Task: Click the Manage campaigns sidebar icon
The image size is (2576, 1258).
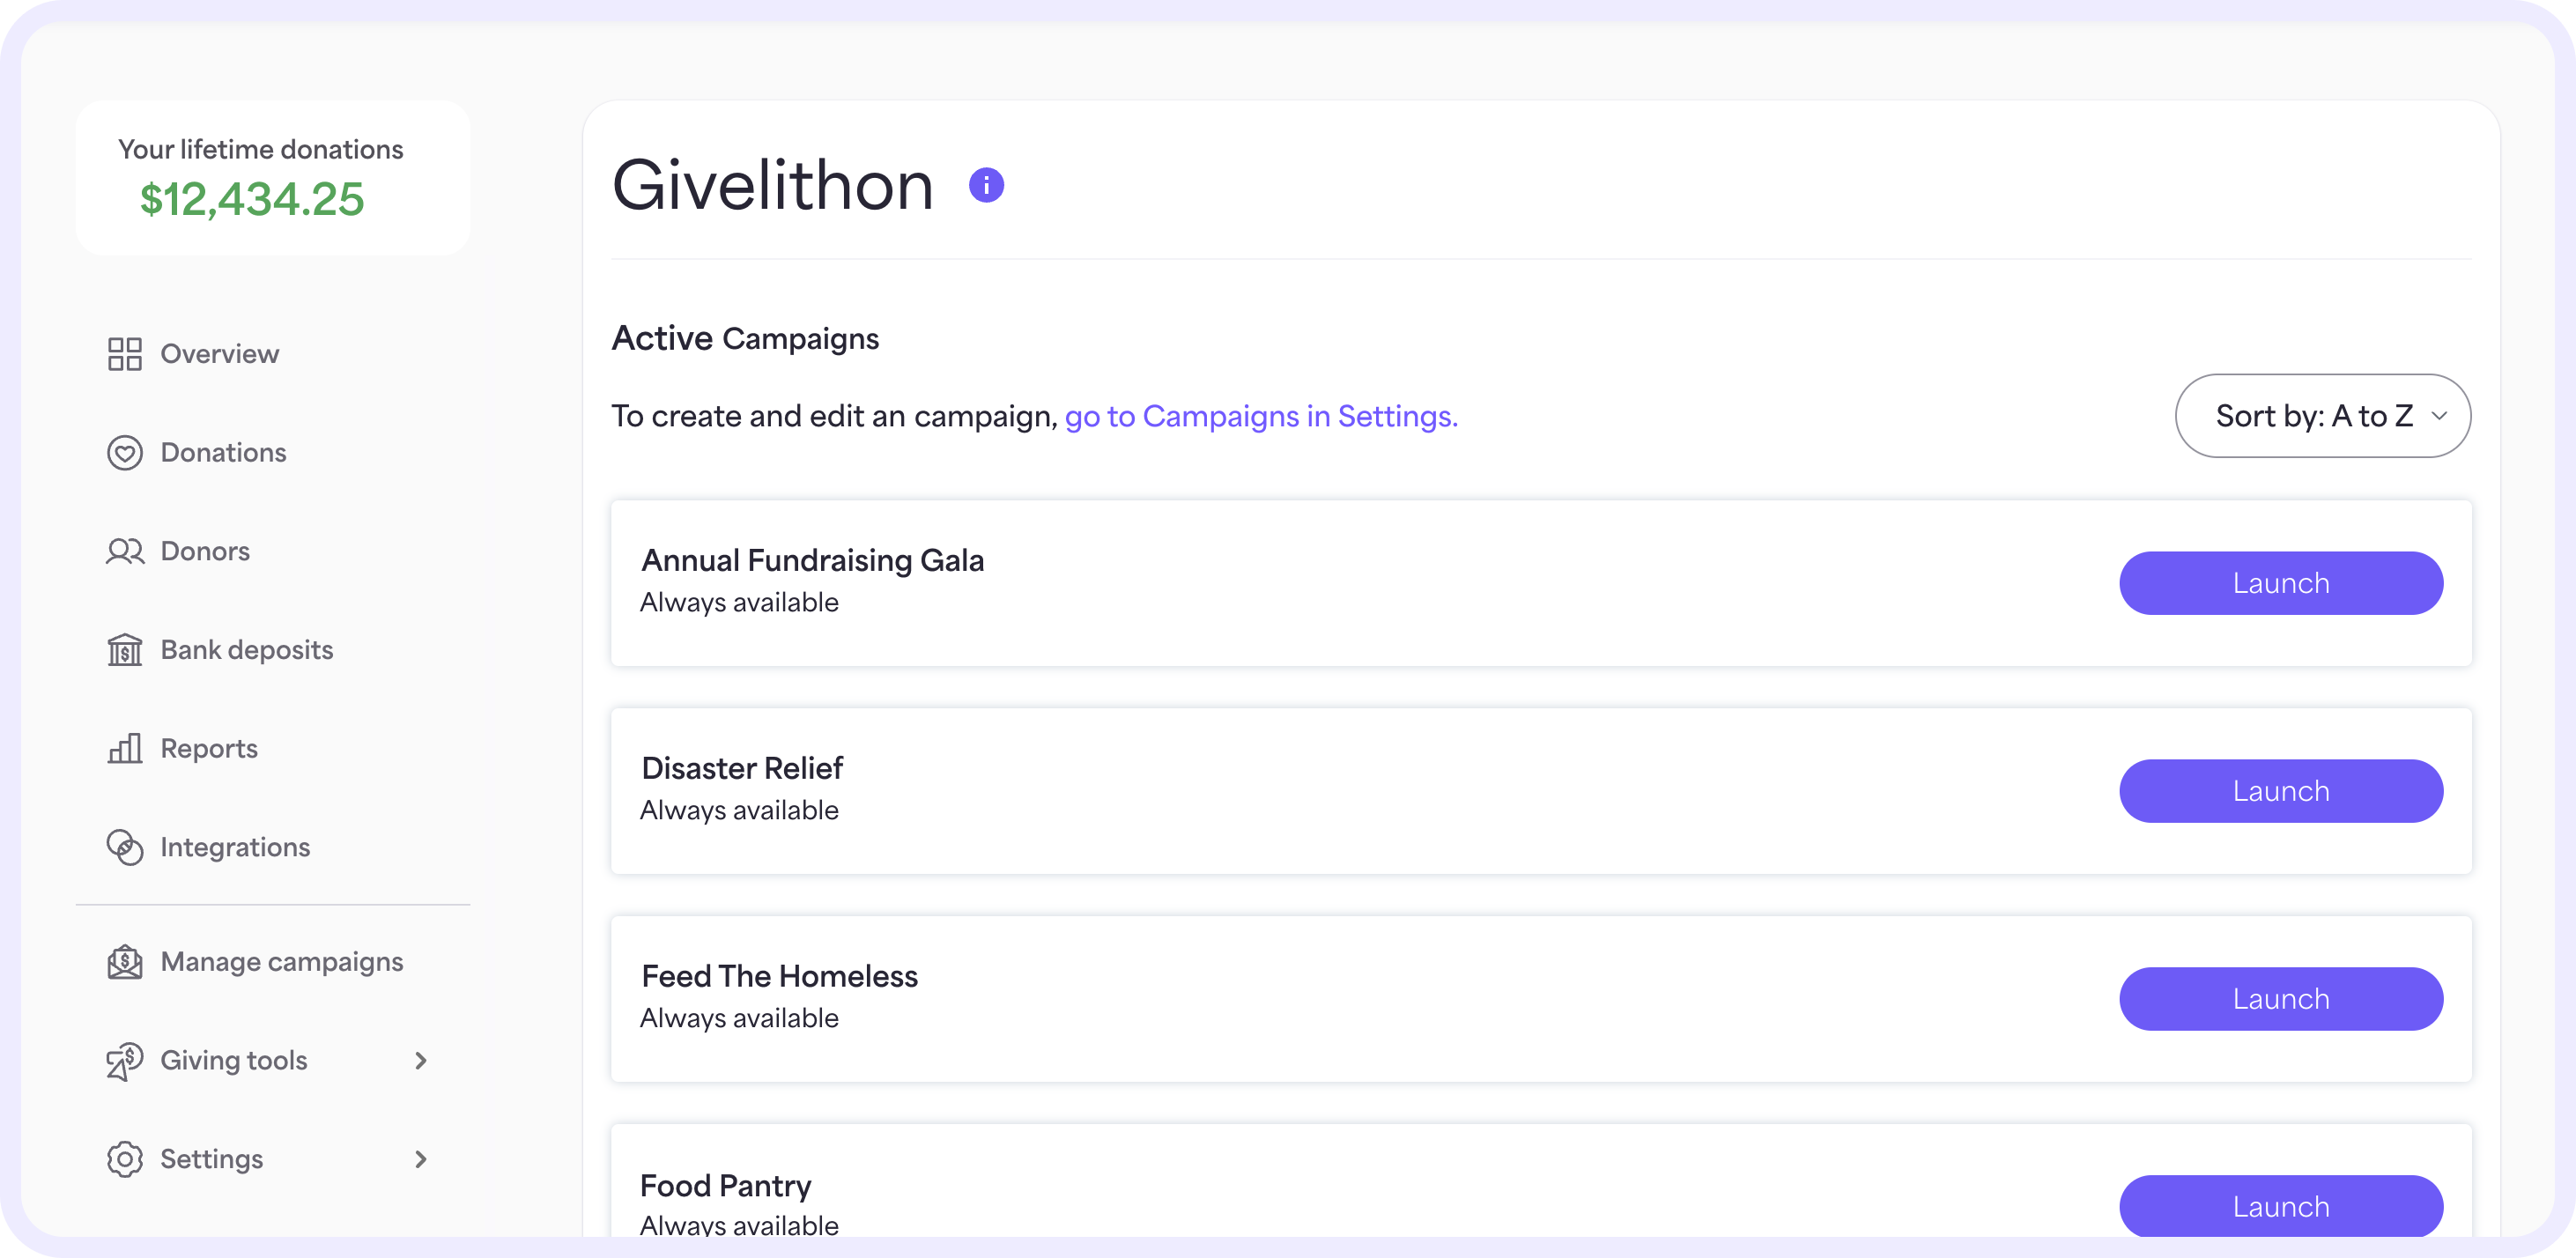Action: pyautogui.click(x=123, y=962)
